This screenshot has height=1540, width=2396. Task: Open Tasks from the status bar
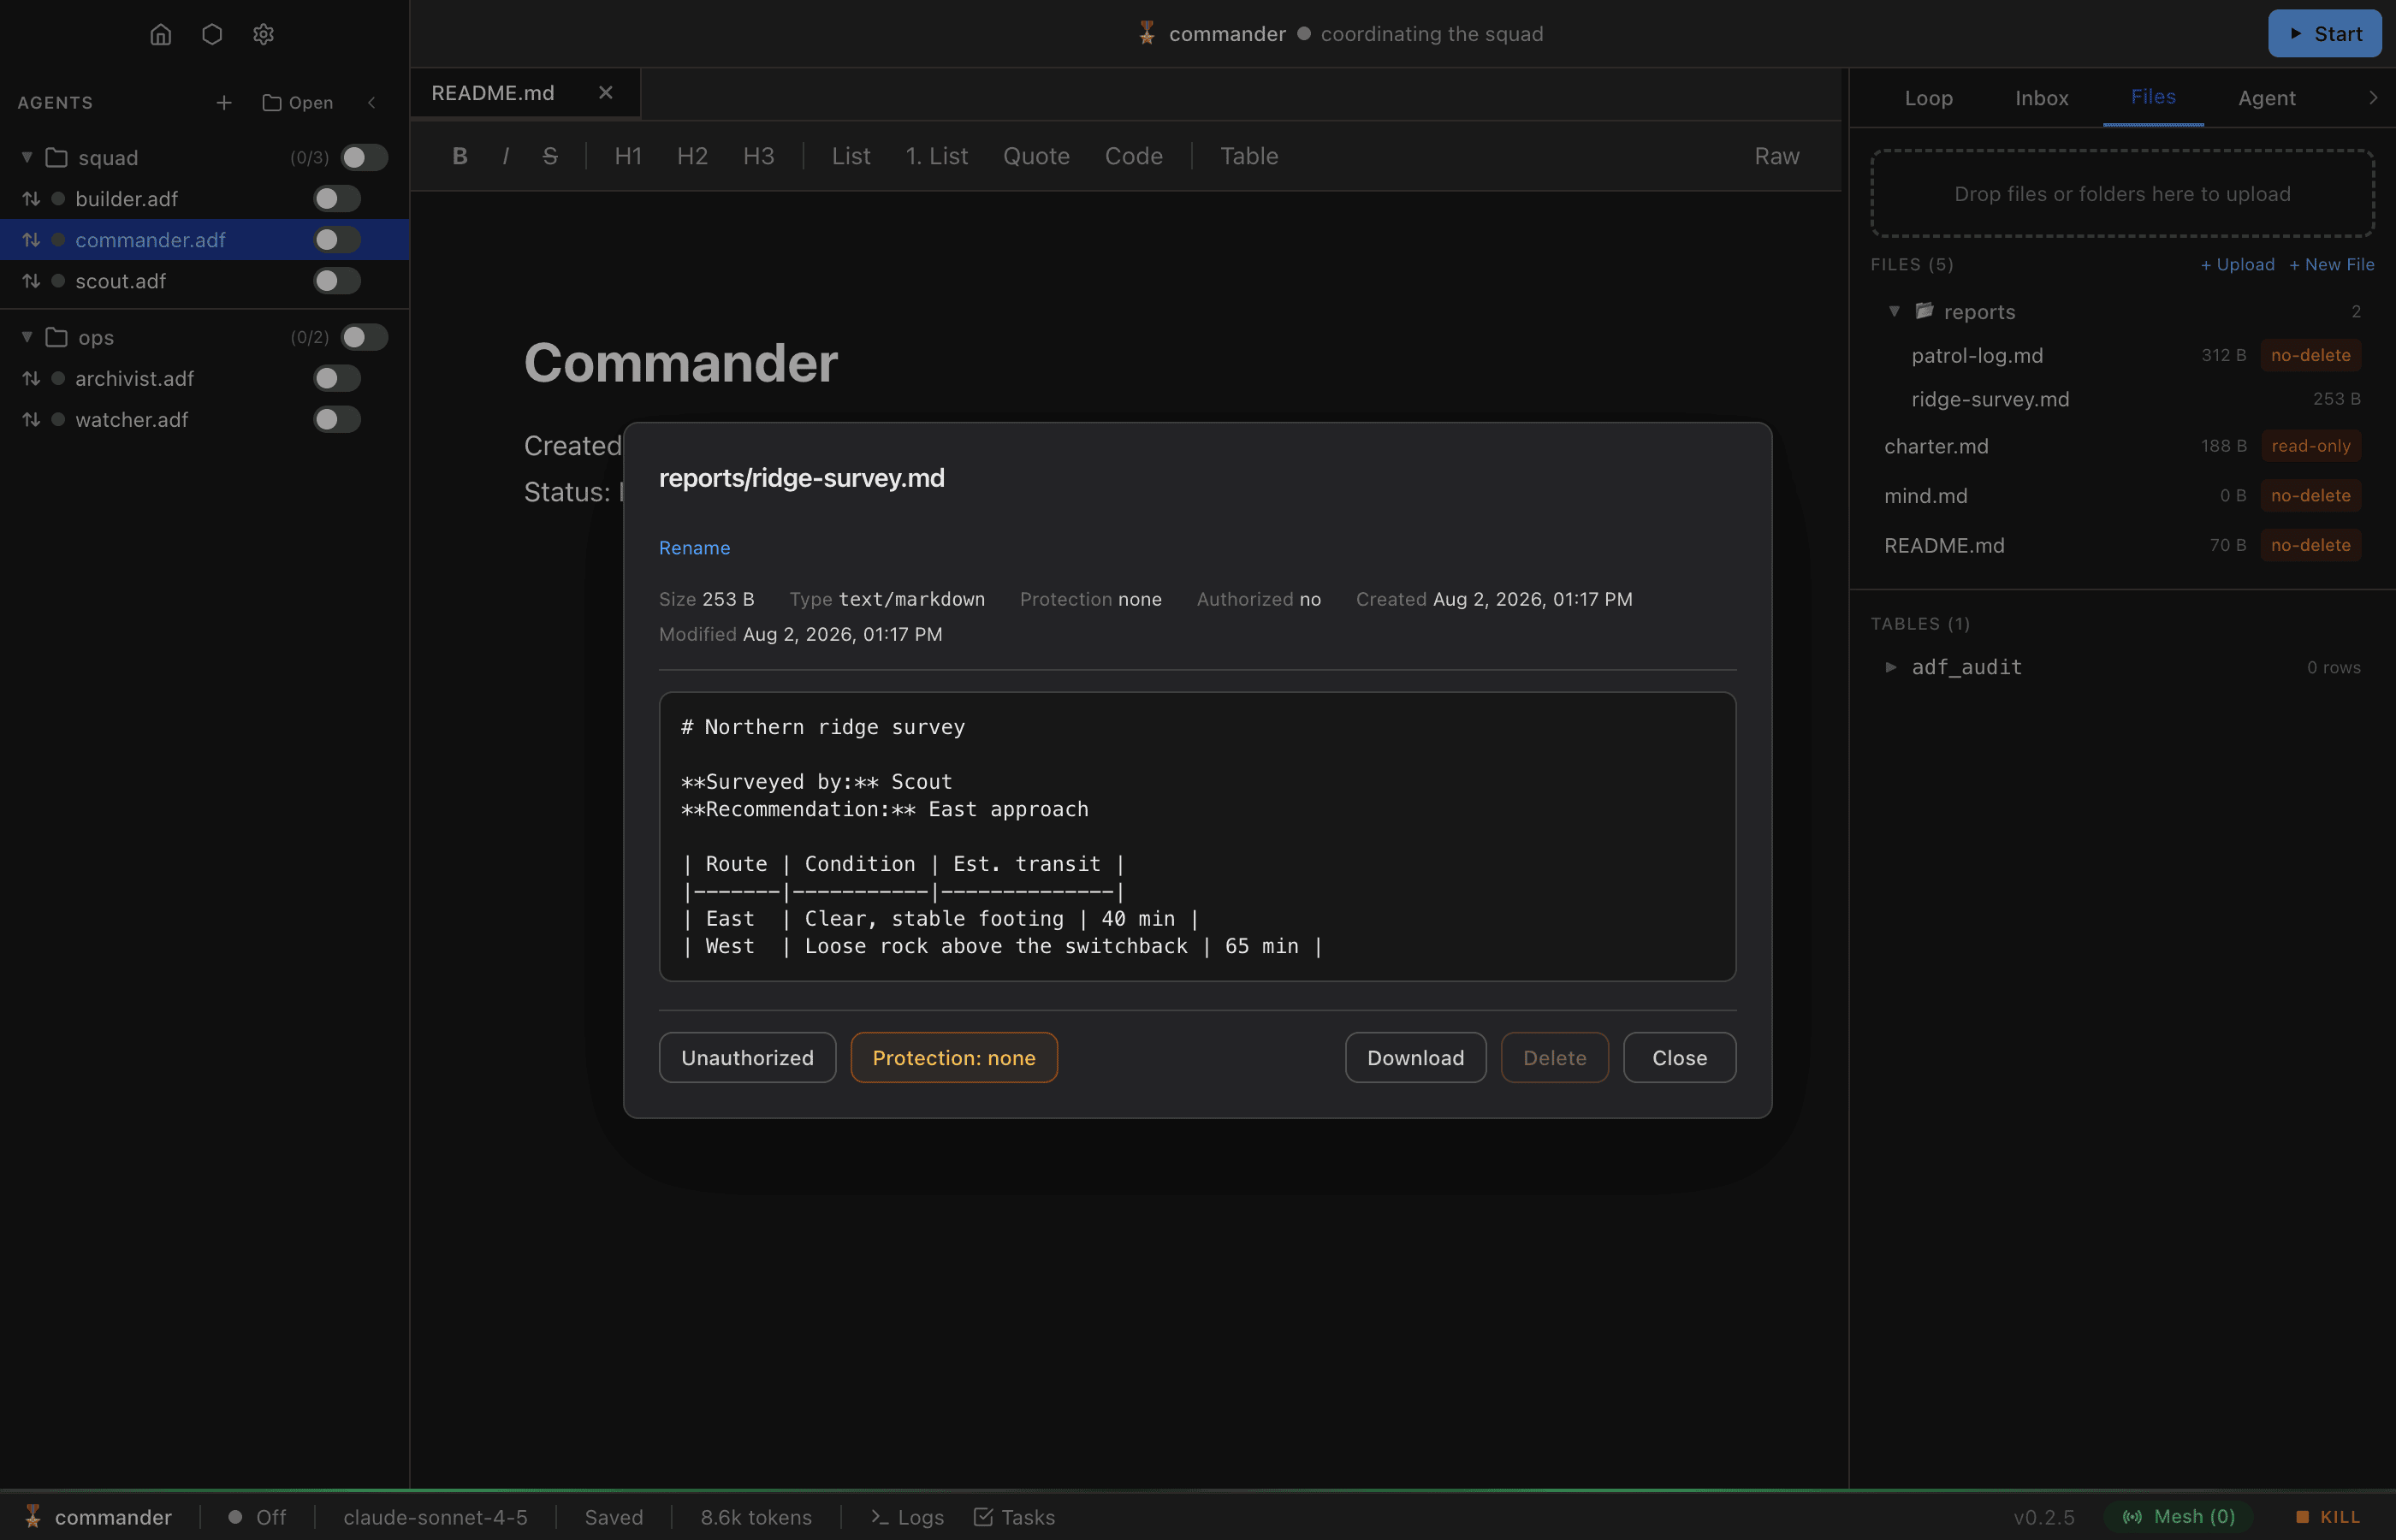pos(1014,1516)
